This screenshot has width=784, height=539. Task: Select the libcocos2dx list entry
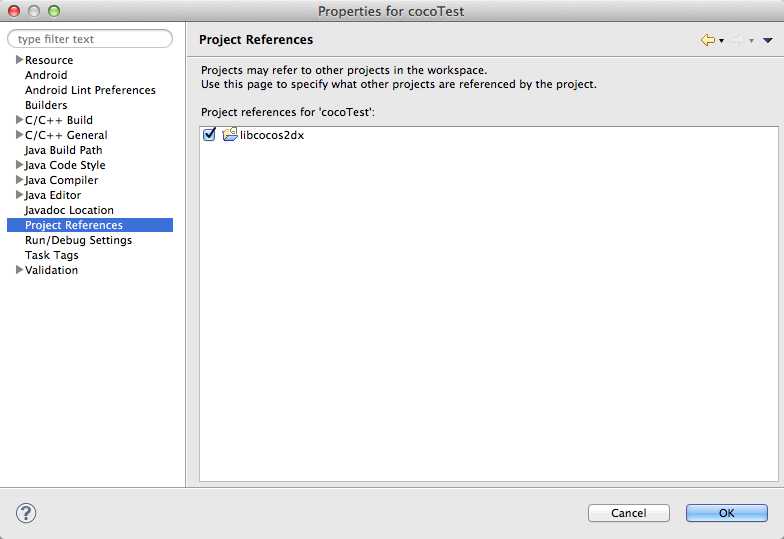click(272, 135)
